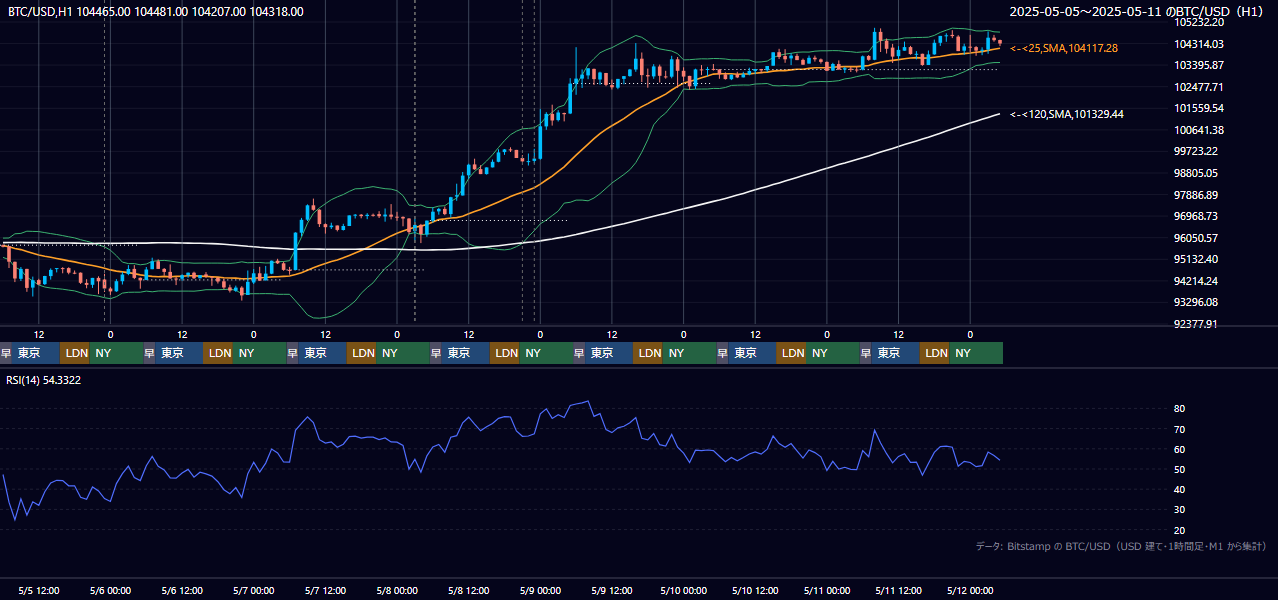1278x600 pixels.
Task: Click the 5/7 12:00 date label
Action: (326, 590)
